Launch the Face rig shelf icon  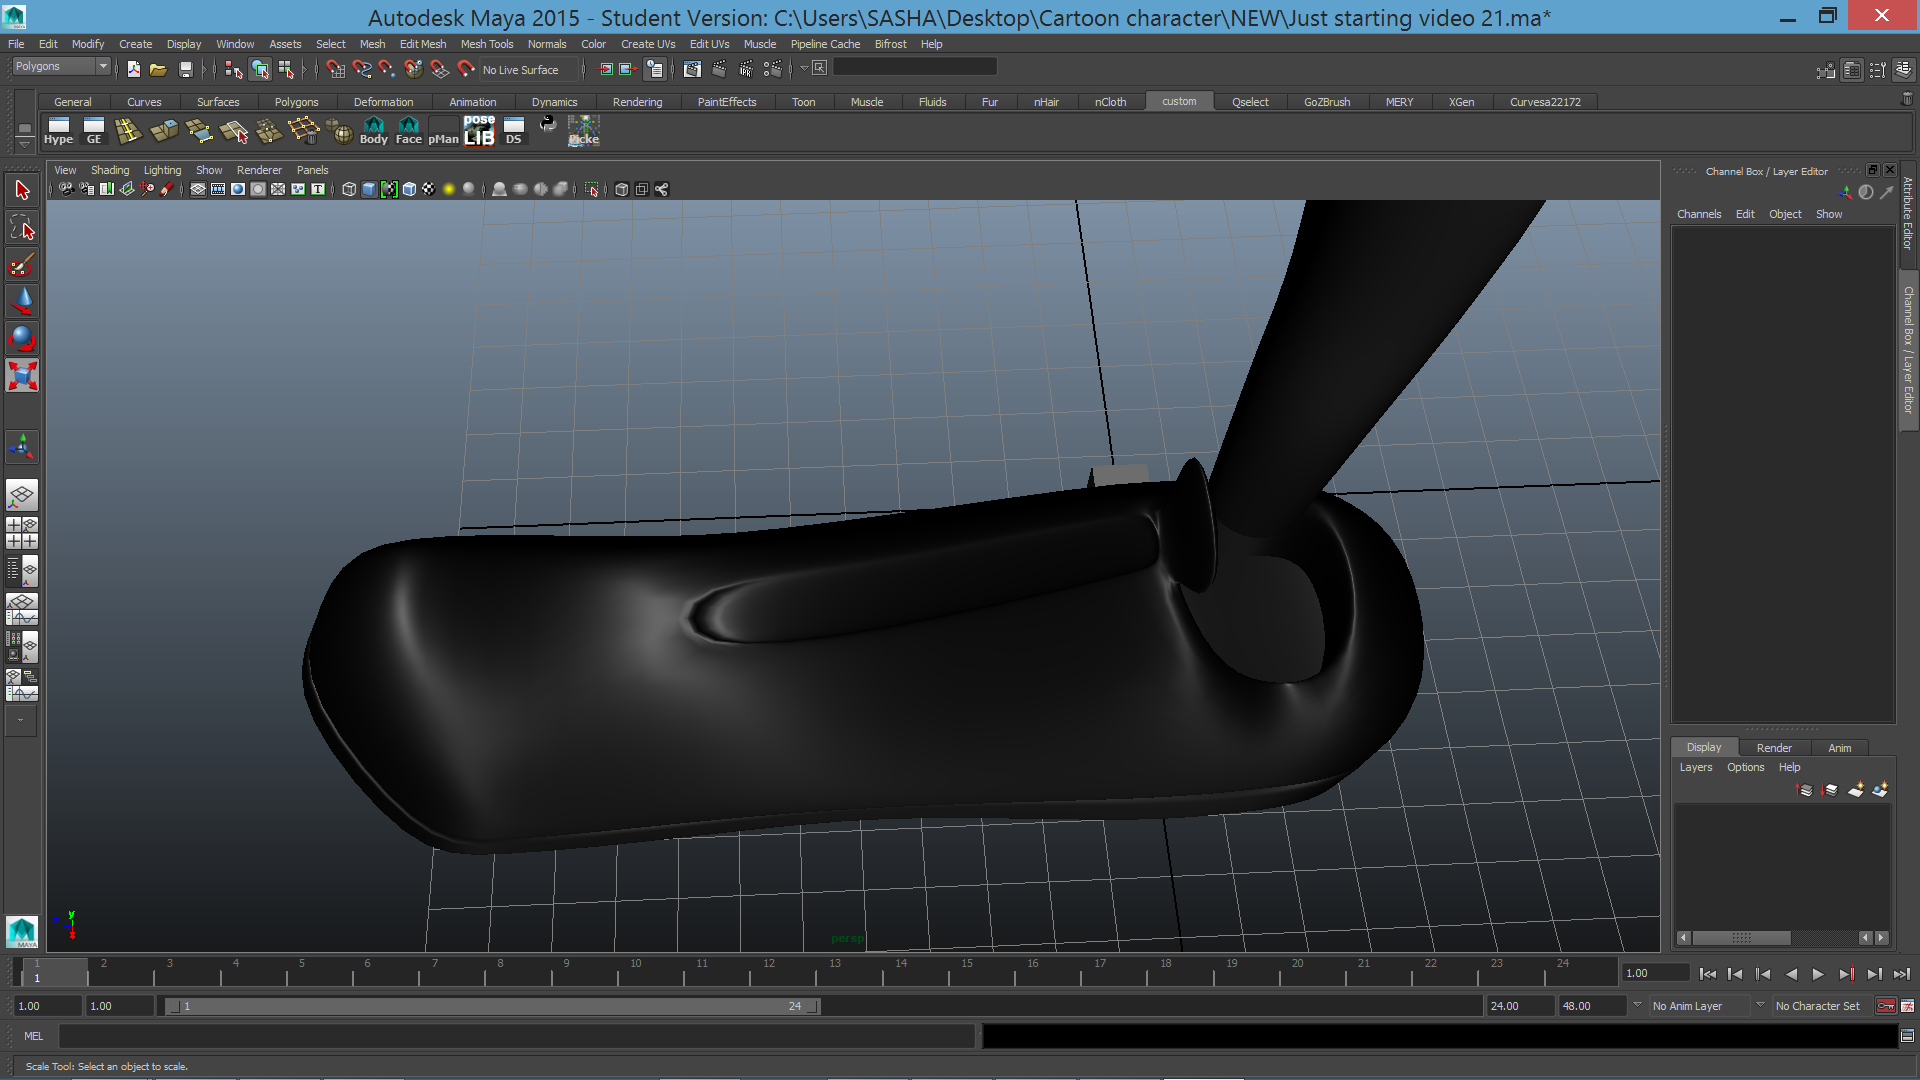point(409,131)
